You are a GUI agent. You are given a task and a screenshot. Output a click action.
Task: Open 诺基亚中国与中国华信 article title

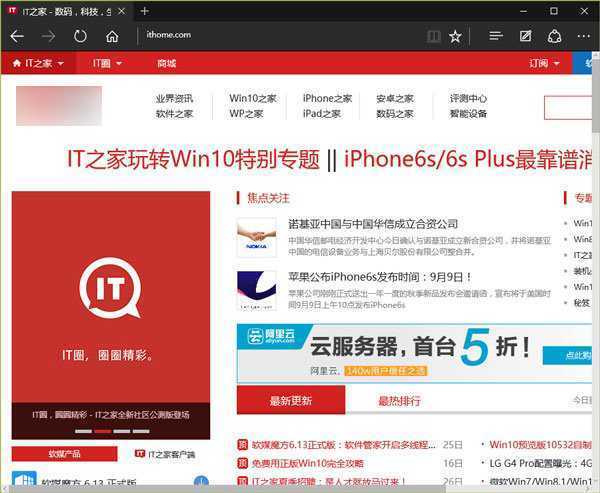point(373,224)
